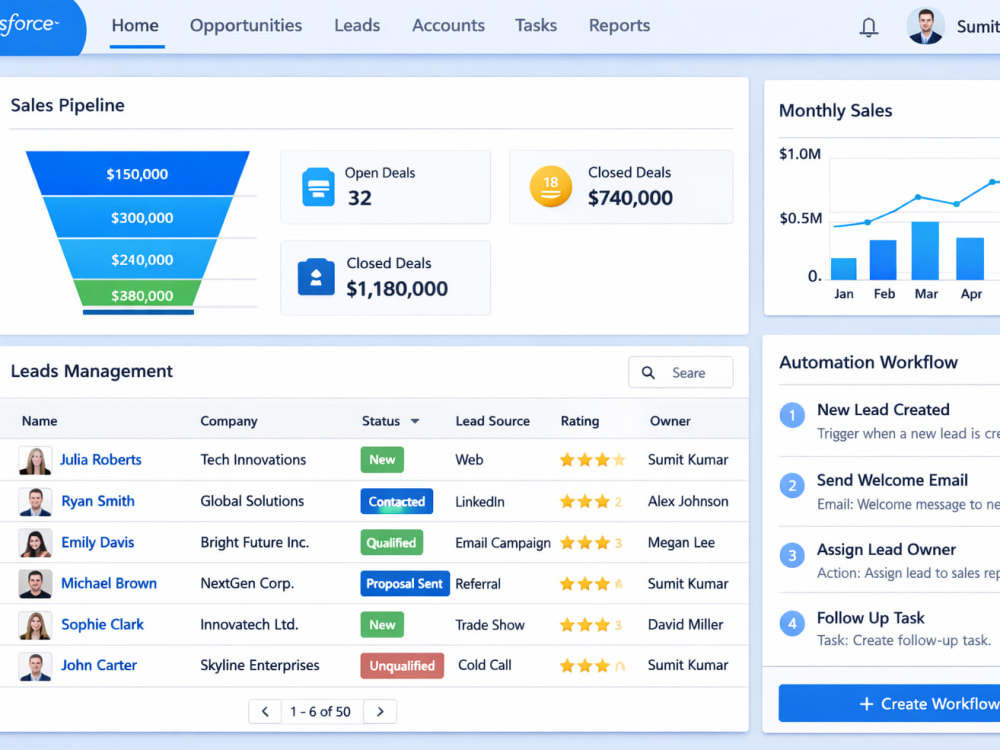Click the Contacted status badge

[x=397, y=501]
